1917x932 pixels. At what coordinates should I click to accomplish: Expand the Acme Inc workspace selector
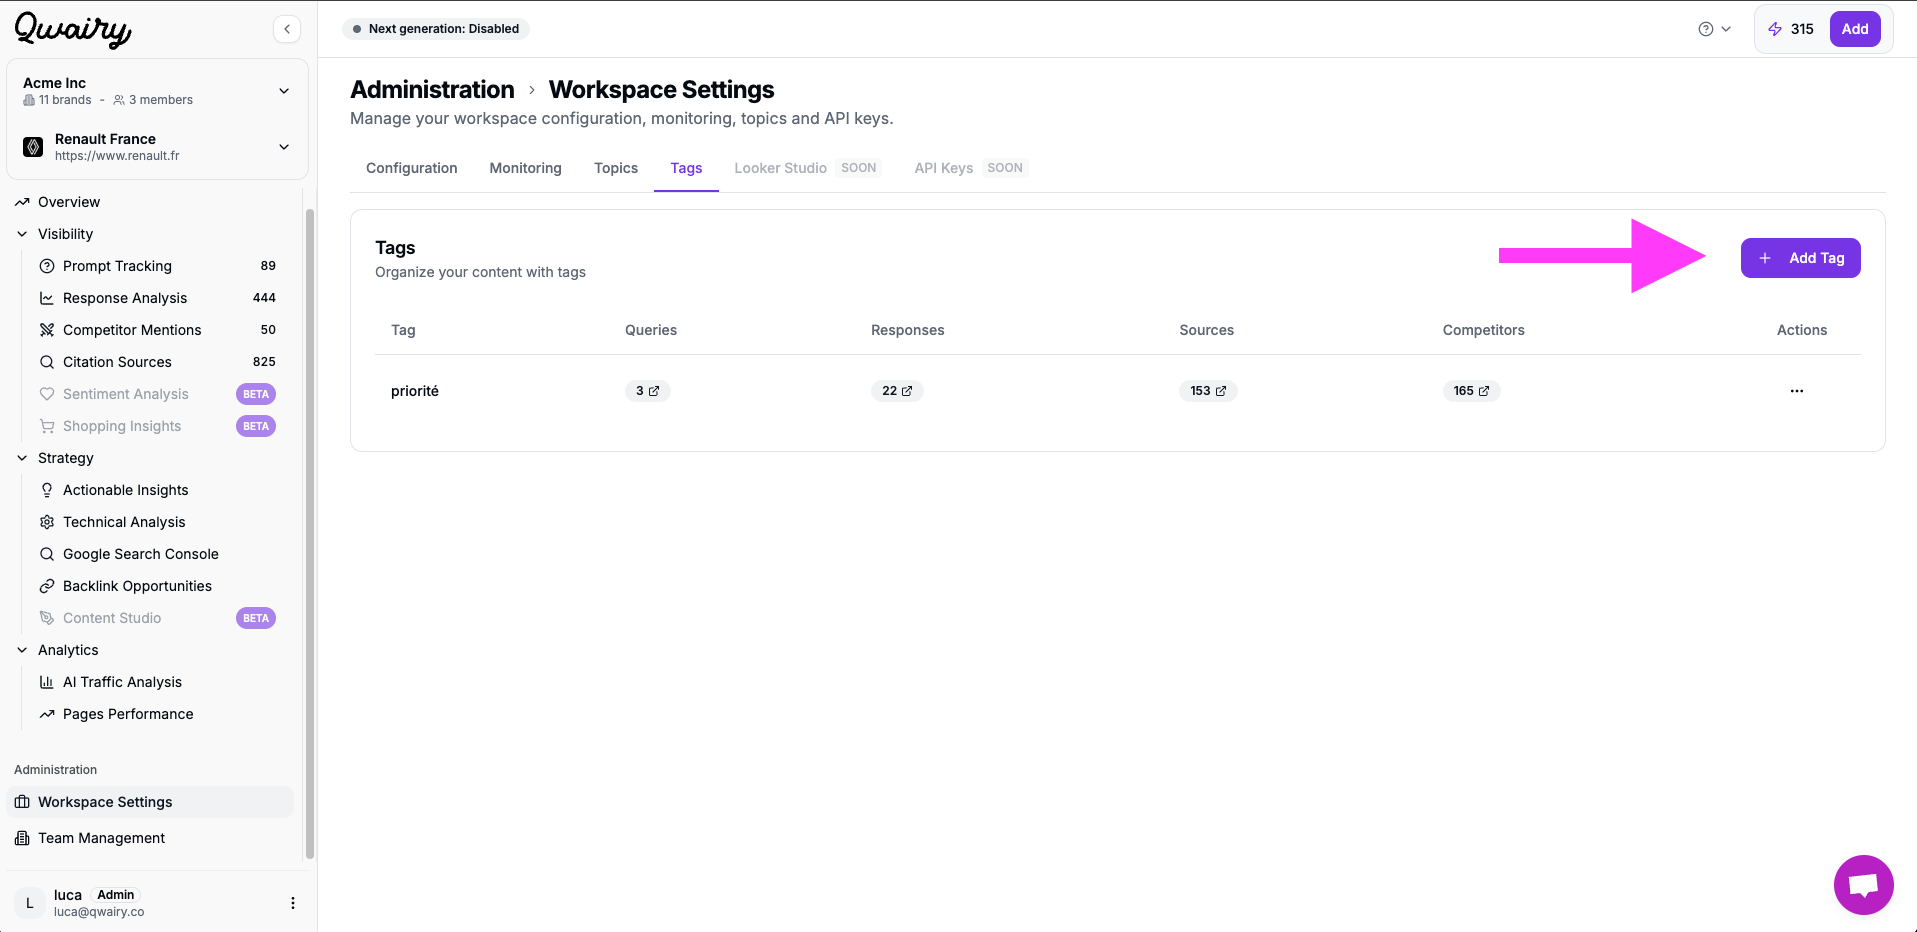[x=158, y=91]
